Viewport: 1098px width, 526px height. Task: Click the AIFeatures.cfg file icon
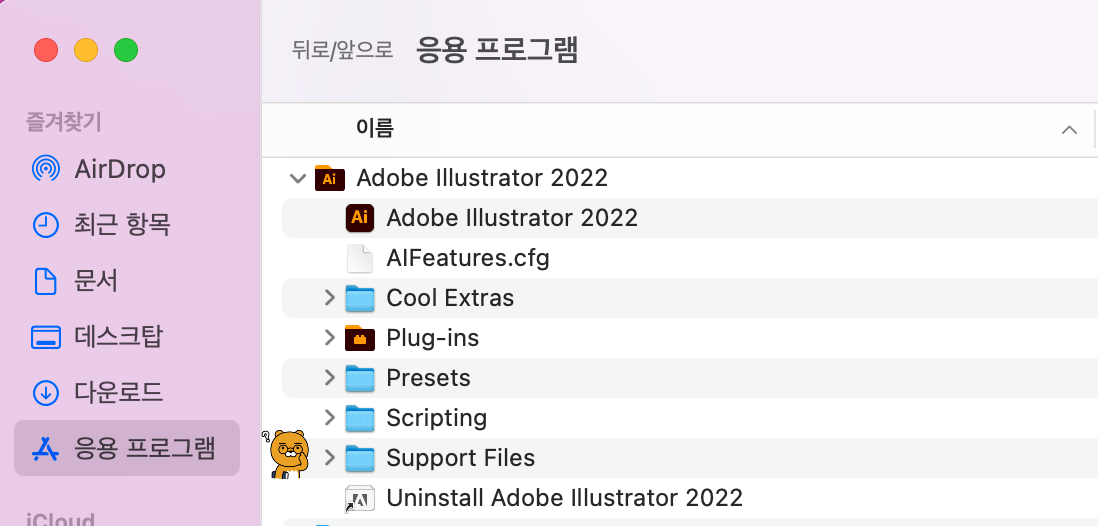click(360, 258)
